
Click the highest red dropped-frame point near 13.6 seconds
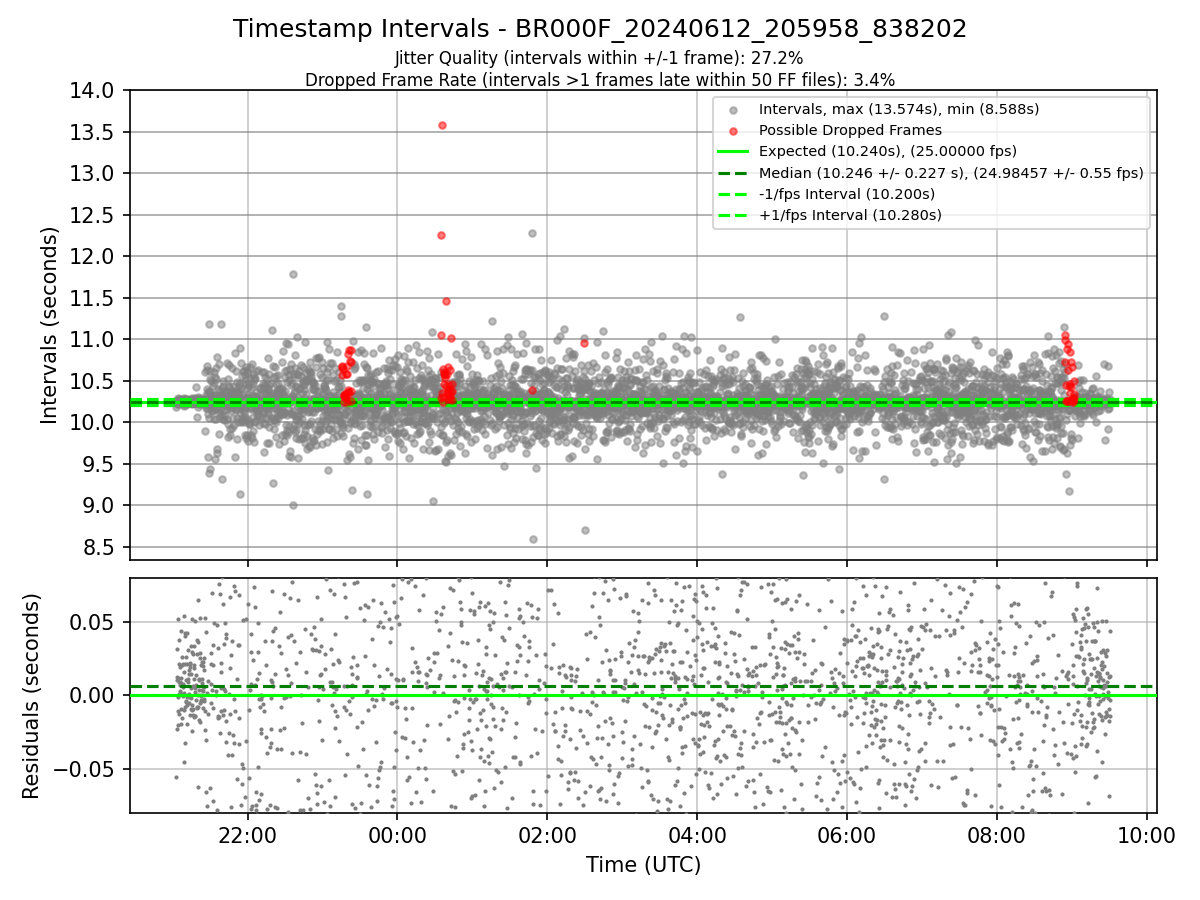click(x=442, y=125)
